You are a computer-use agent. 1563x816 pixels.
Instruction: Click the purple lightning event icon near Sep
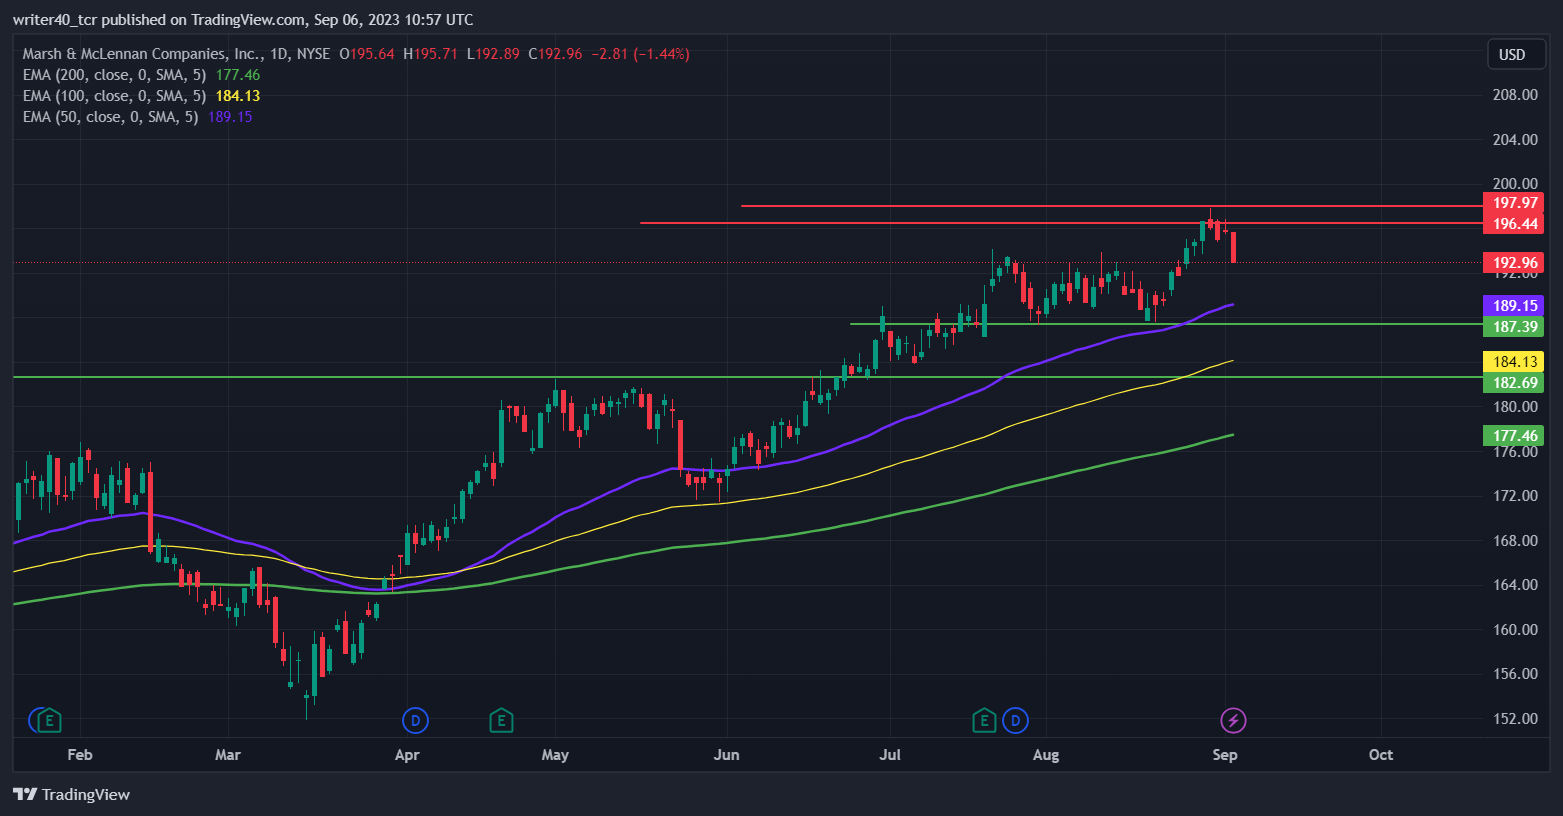click(1234, 720)
